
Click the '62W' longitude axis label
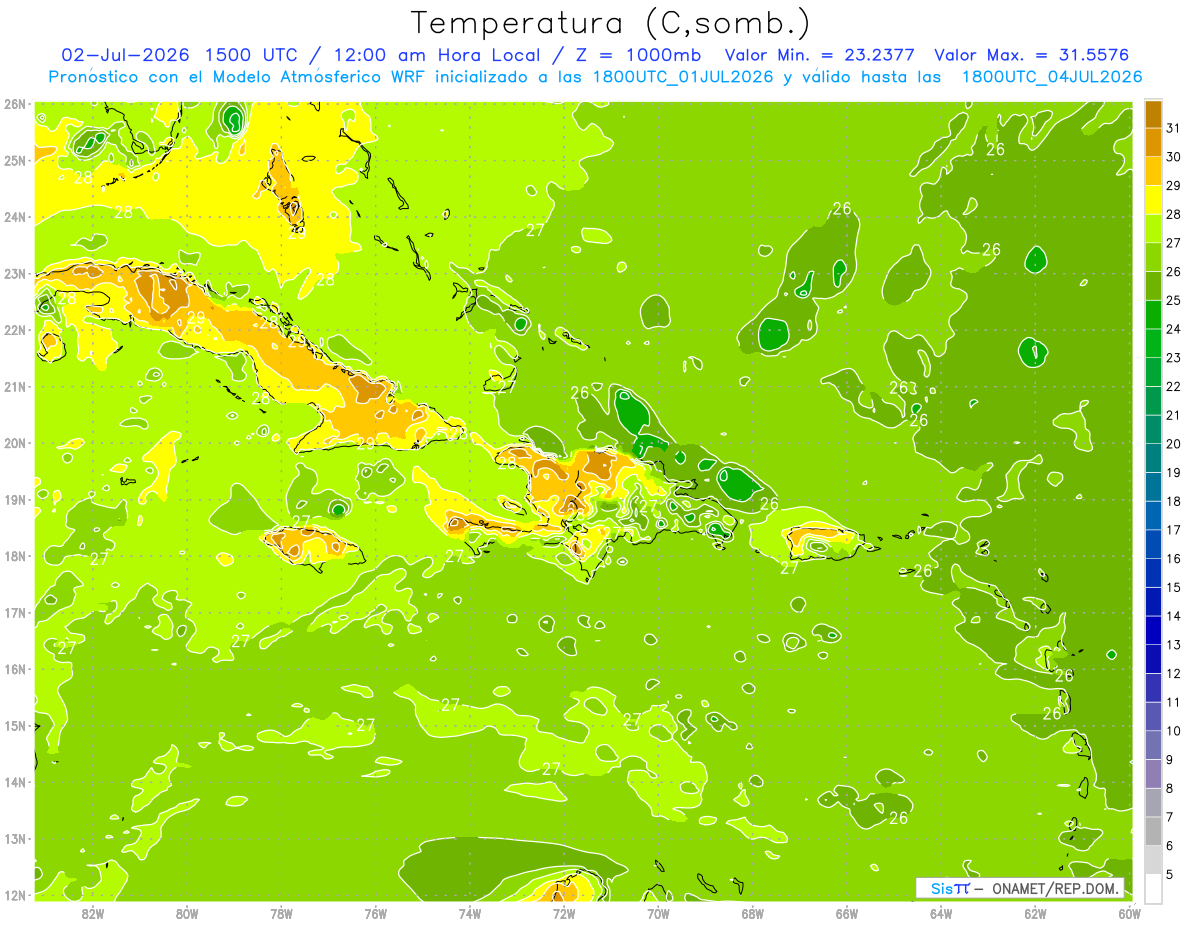[1035, 913]
